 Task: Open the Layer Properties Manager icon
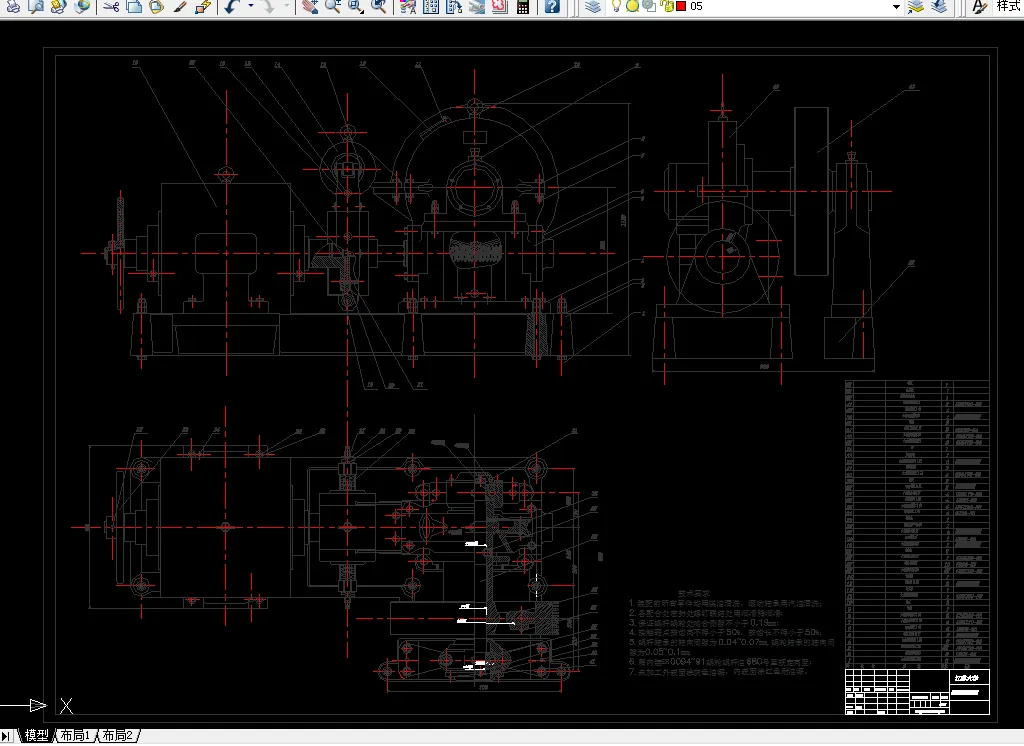click(593, 7)
